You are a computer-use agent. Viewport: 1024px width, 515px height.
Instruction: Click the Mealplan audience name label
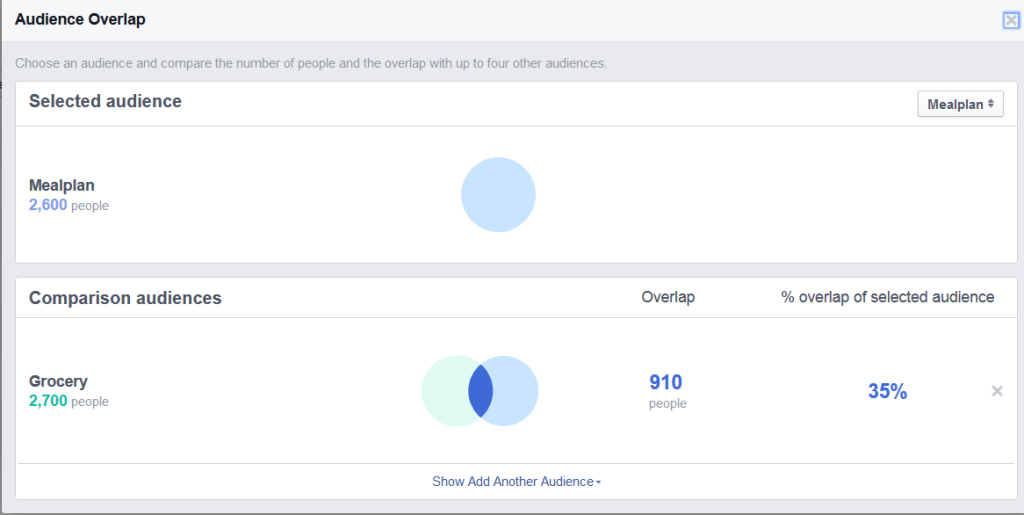[61, 185]
